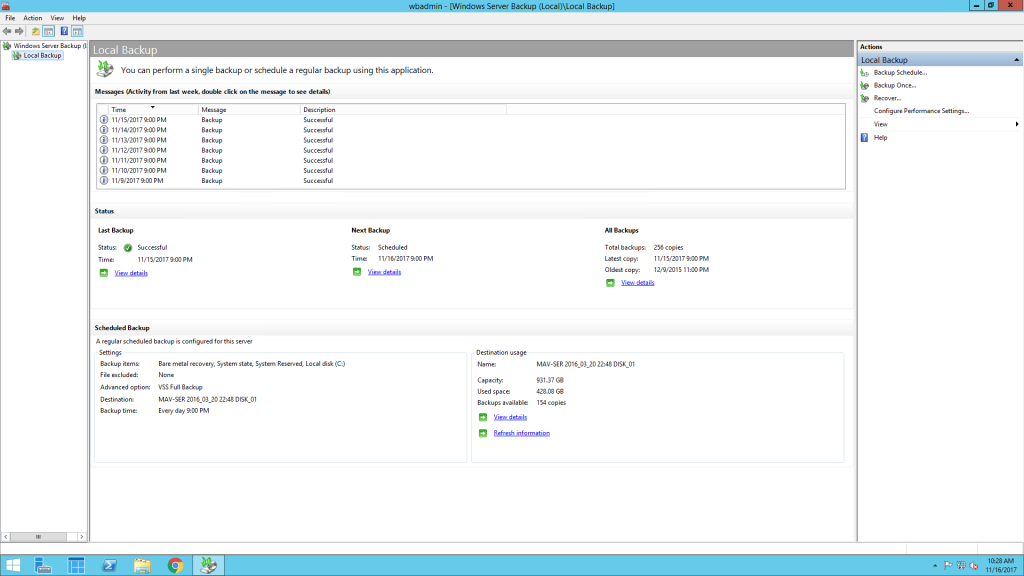Start Backup Once... from the Actions pane
This screenshot has width=1024, height=576.
click(x=895, y=86)
